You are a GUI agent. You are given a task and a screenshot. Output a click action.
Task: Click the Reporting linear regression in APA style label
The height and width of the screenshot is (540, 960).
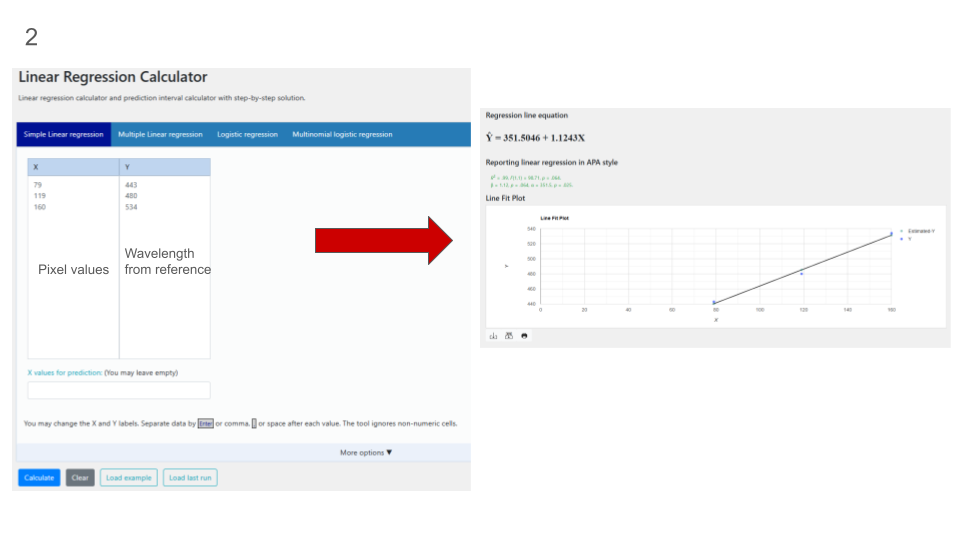click(552, 162)
